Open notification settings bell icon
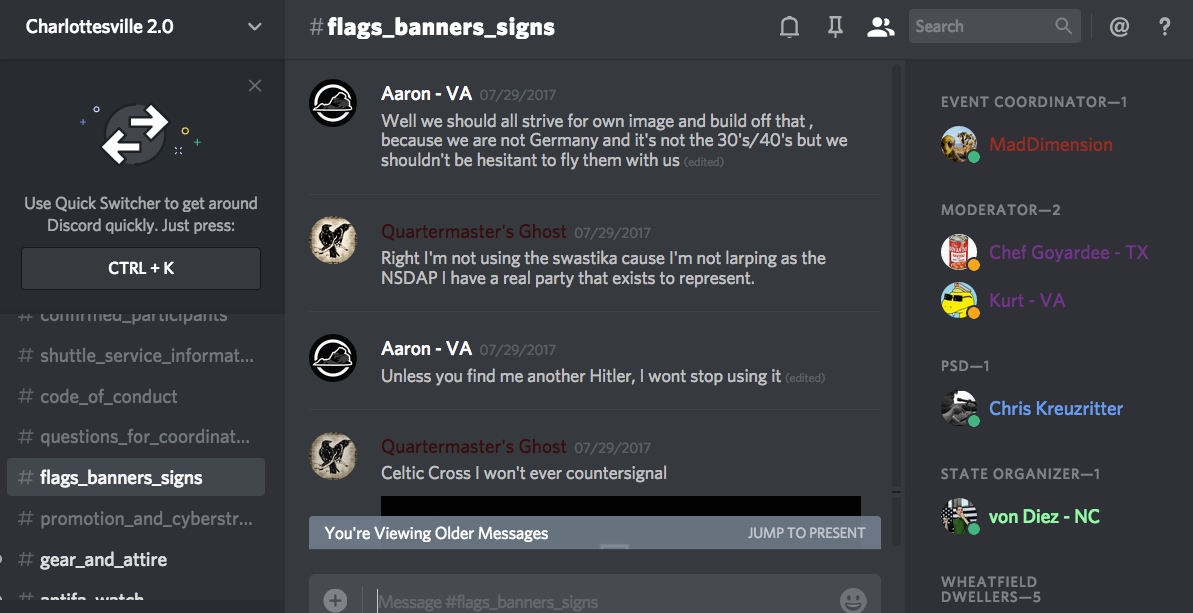The width and height of the screenshot is (1193, 613). click(789, 27)
